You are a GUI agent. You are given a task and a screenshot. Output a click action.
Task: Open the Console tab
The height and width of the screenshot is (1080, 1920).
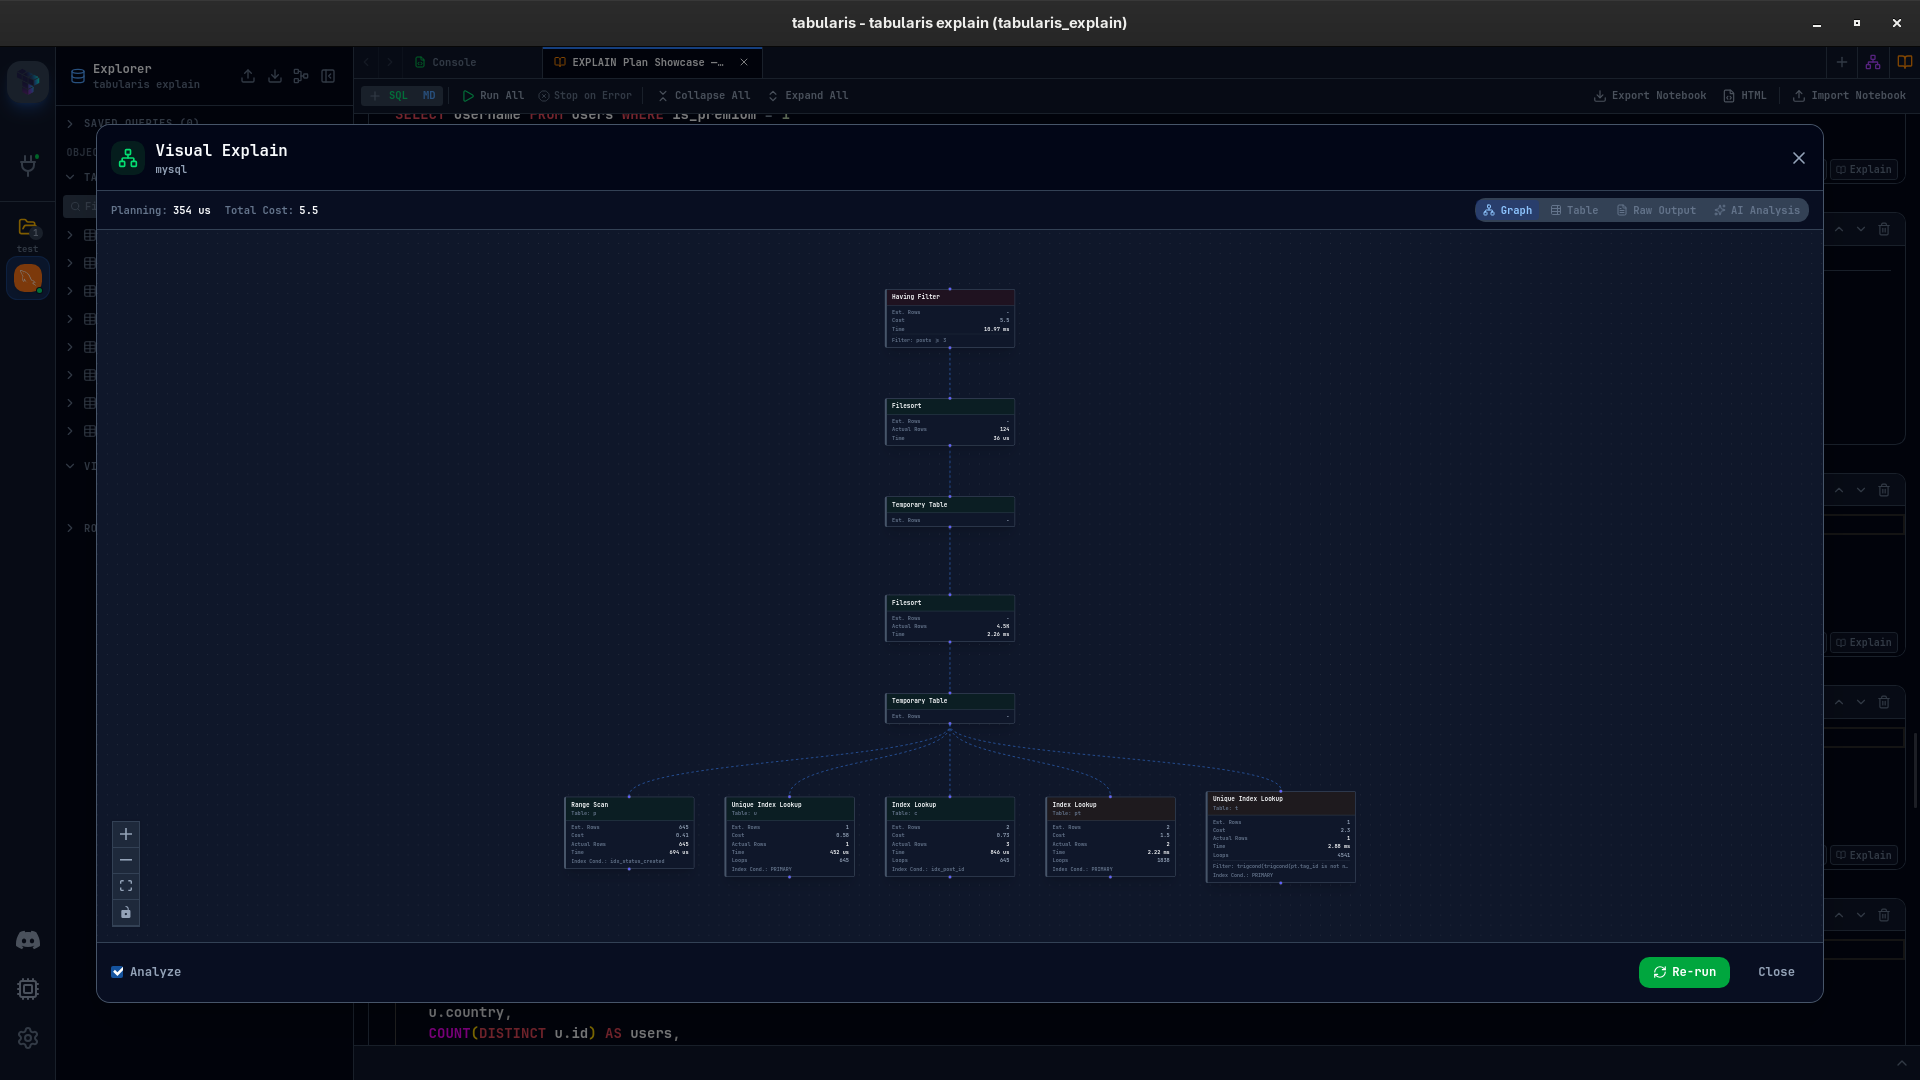point(453,62)
